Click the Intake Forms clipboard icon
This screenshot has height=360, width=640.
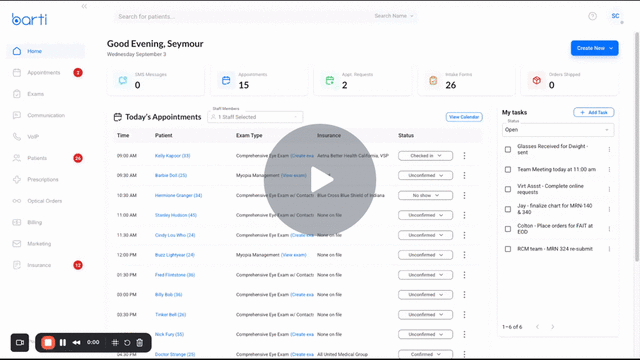coord(433,80)
